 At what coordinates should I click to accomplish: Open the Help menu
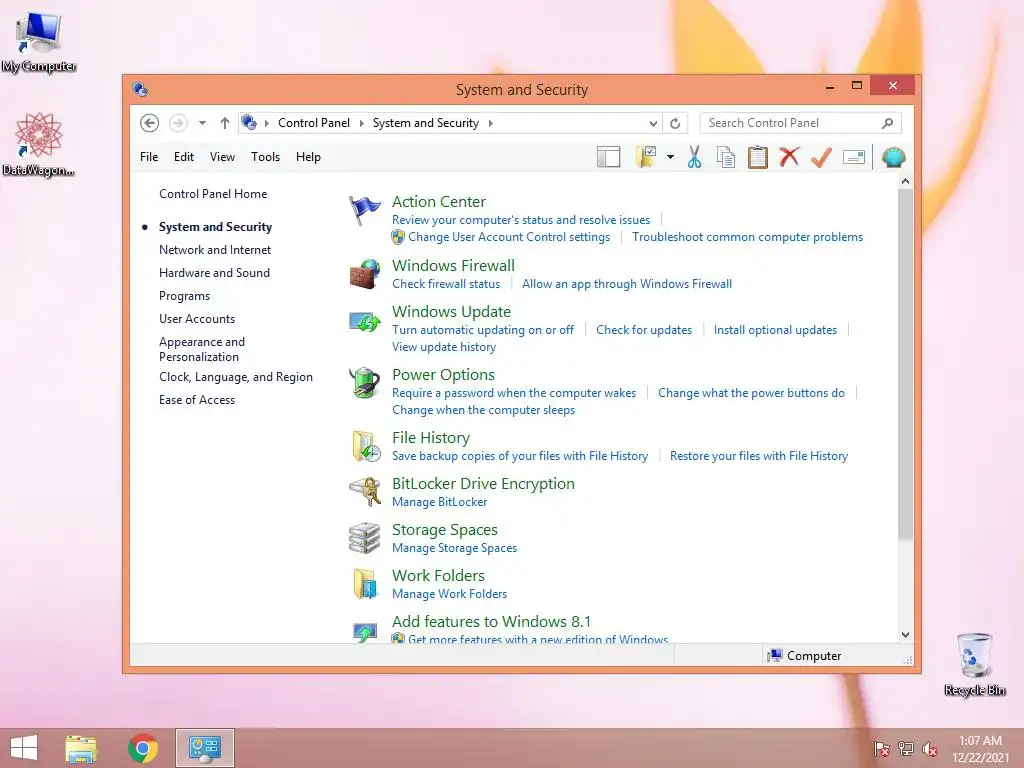(x=308, y=157)
